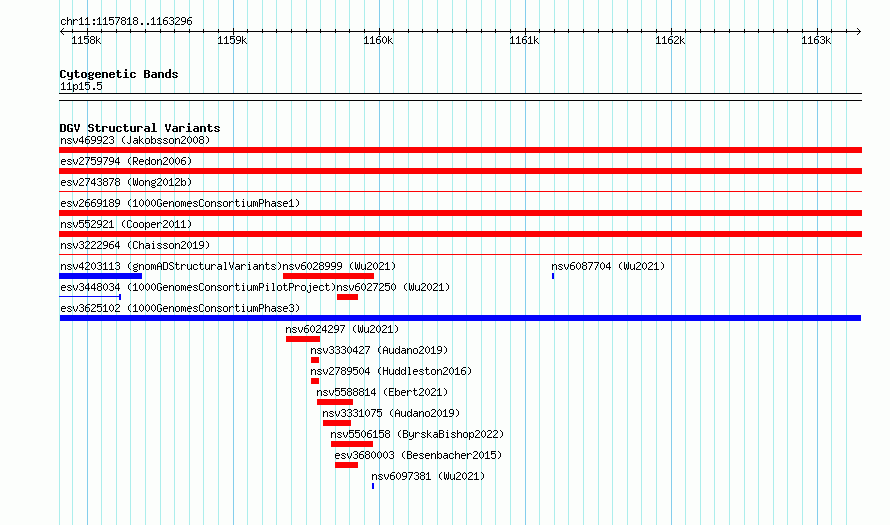This screenshot has height=525, width=890.
Task: Click the small blue mark below nsv6087704
Action: click(x=553, y=276)
